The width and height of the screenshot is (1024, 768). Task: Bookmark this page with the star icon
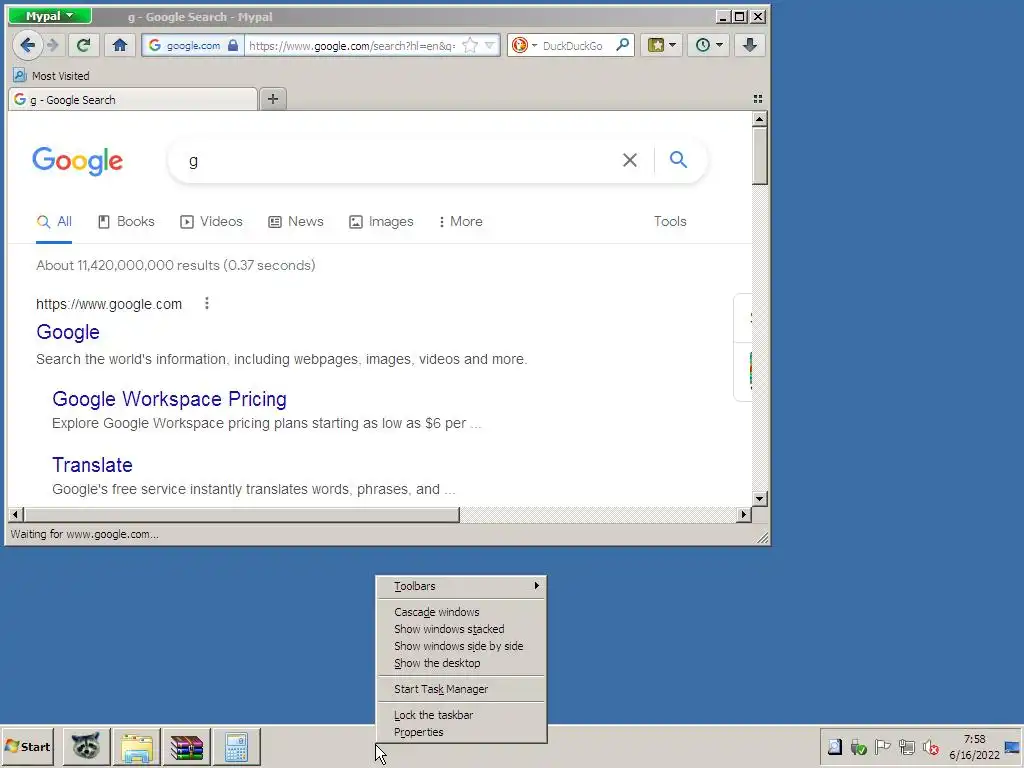point(470,45)
